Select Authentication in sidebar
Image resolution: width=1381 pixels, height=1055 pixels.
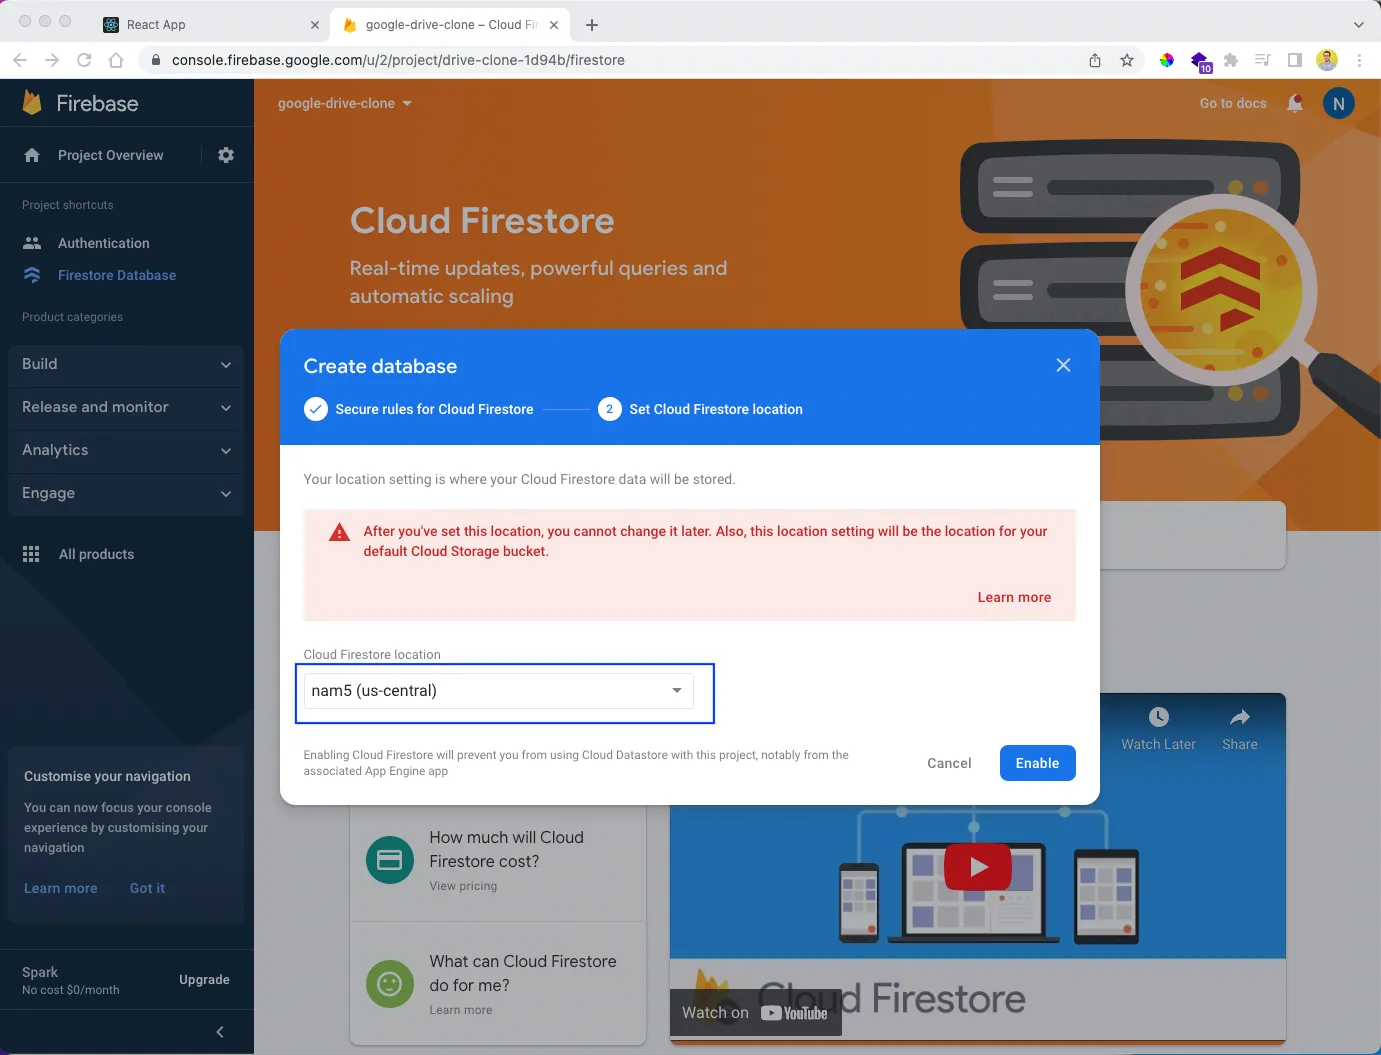point(104,243)
